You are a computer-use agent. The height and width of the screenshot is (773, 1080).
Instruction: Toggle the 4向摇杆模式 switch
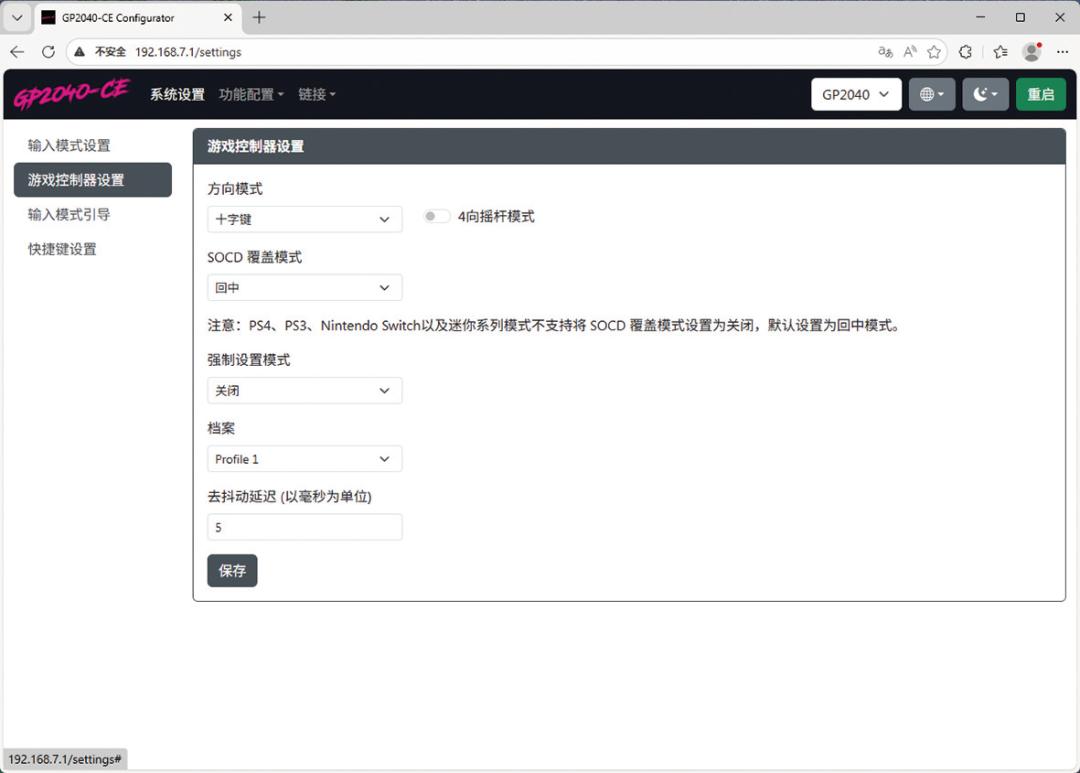click(437, 216)
